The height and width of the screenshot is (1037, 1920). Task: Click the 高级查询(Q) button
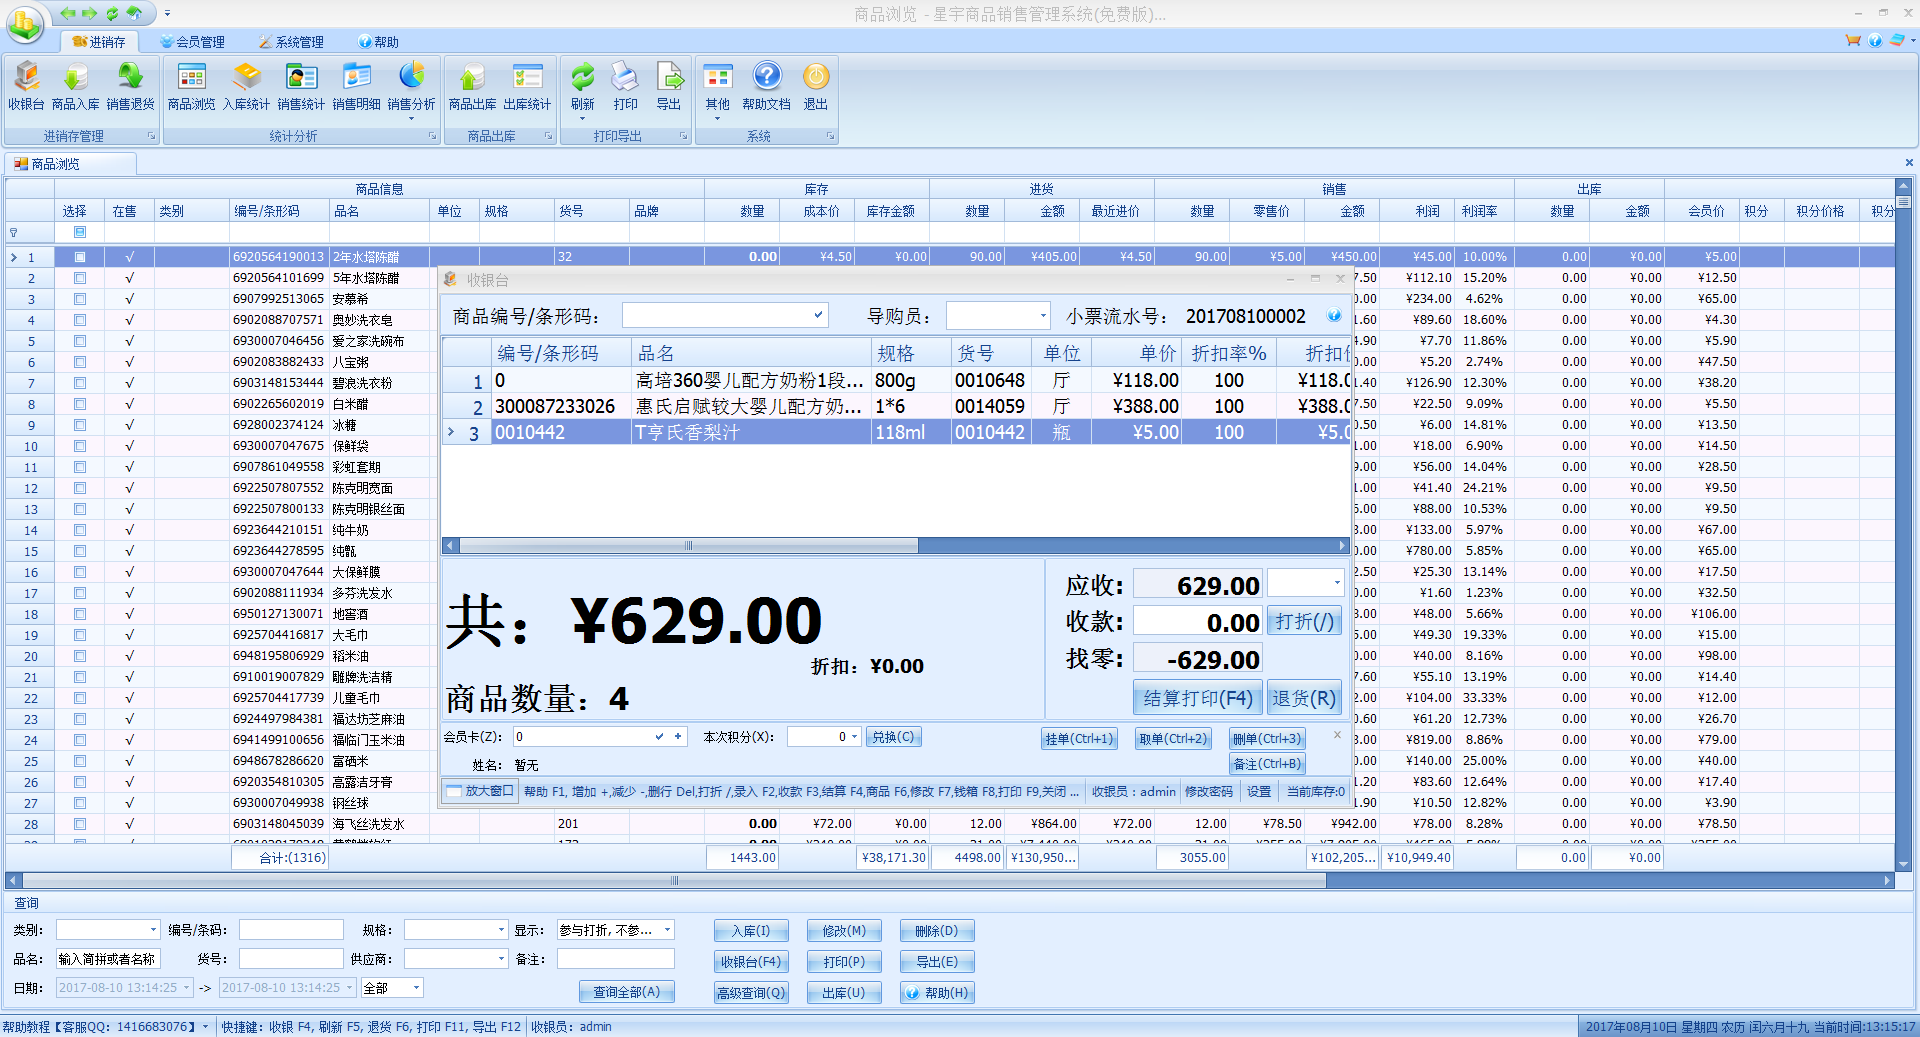[x=751, y=992]
